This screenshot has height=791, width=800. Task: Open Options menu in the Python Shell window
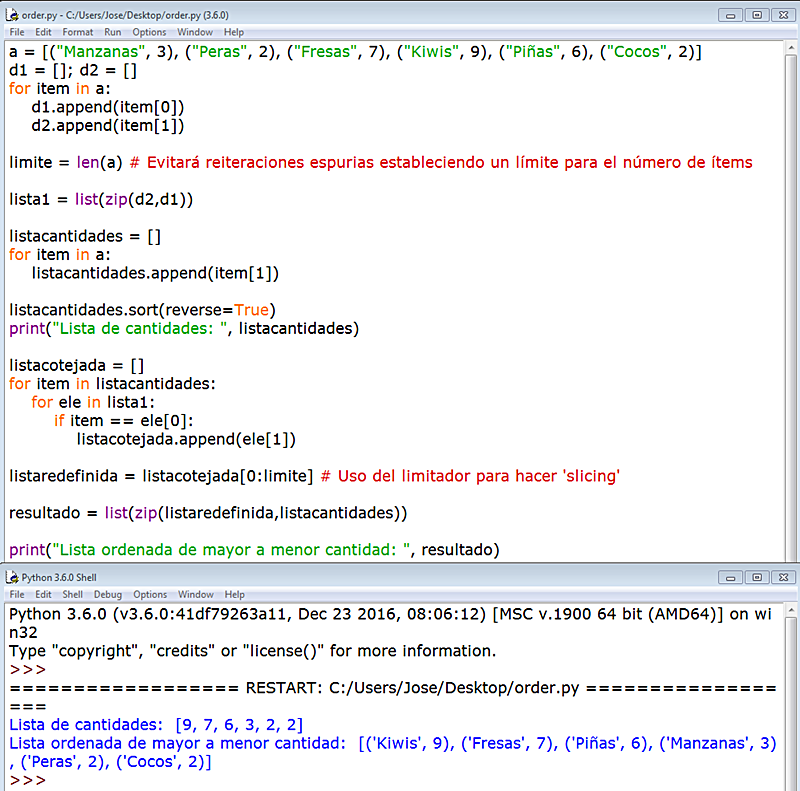click(150, 595)
